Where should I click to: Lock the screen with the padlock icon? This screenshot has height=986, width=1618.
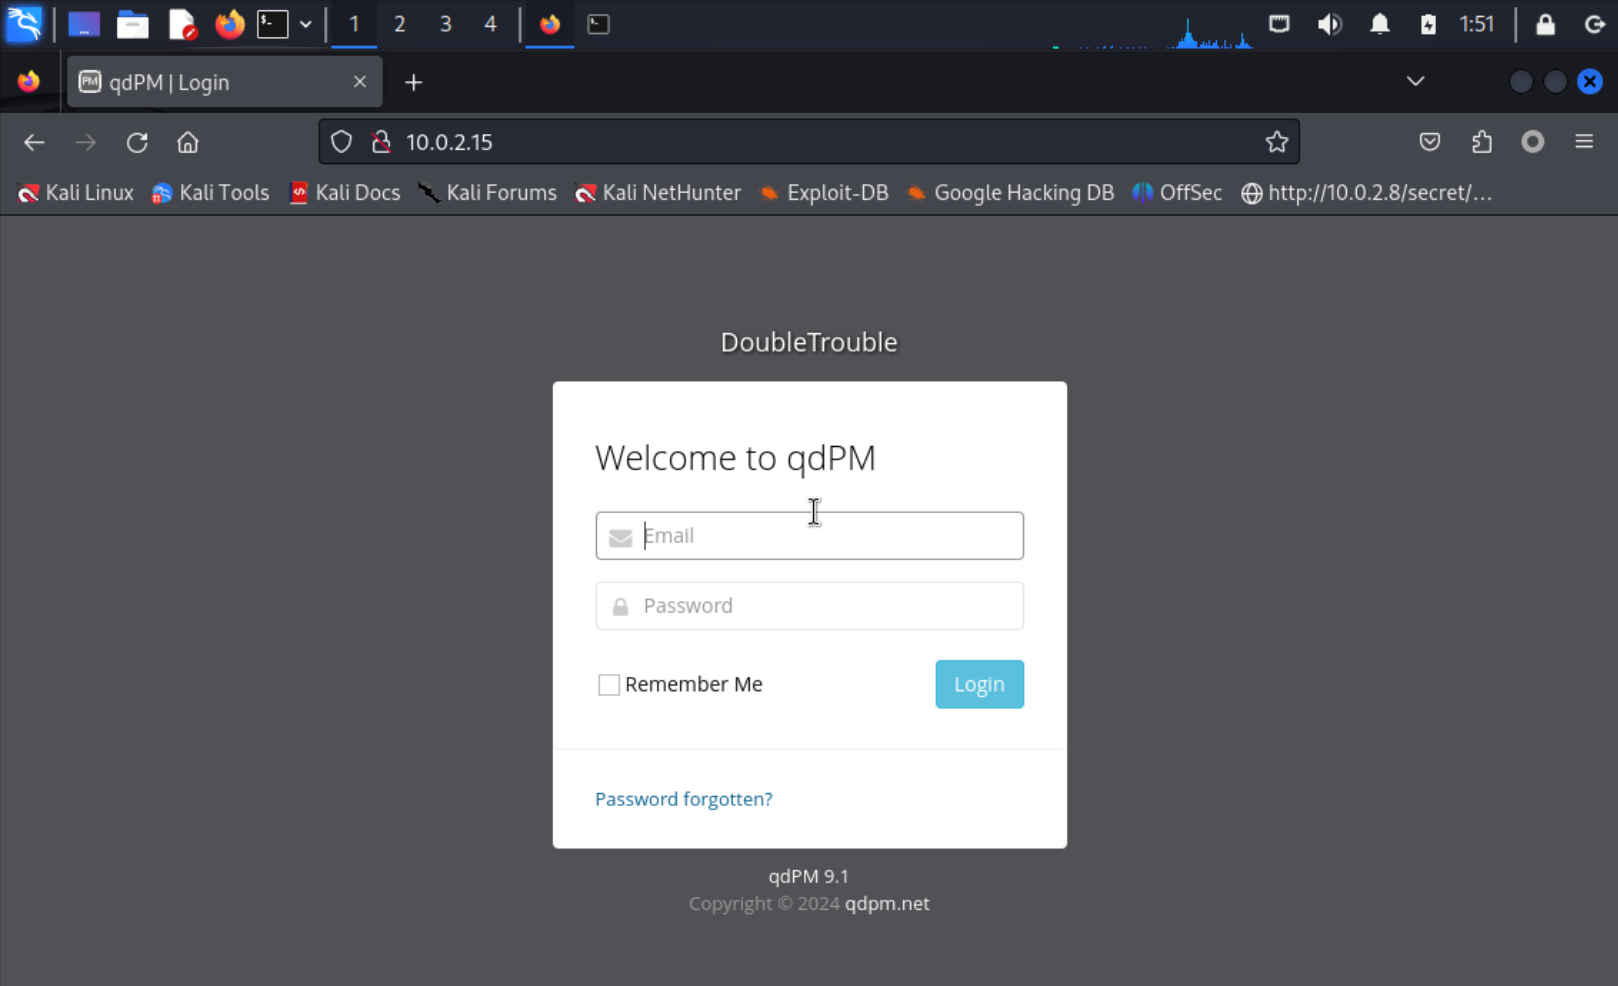1545,24
